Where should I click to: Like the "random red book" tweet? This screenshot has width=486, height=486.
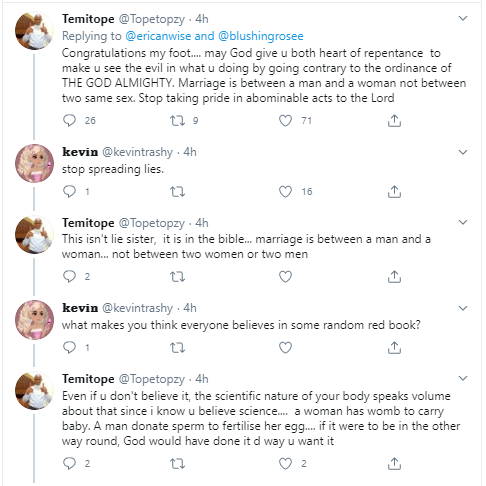point(285,348)
